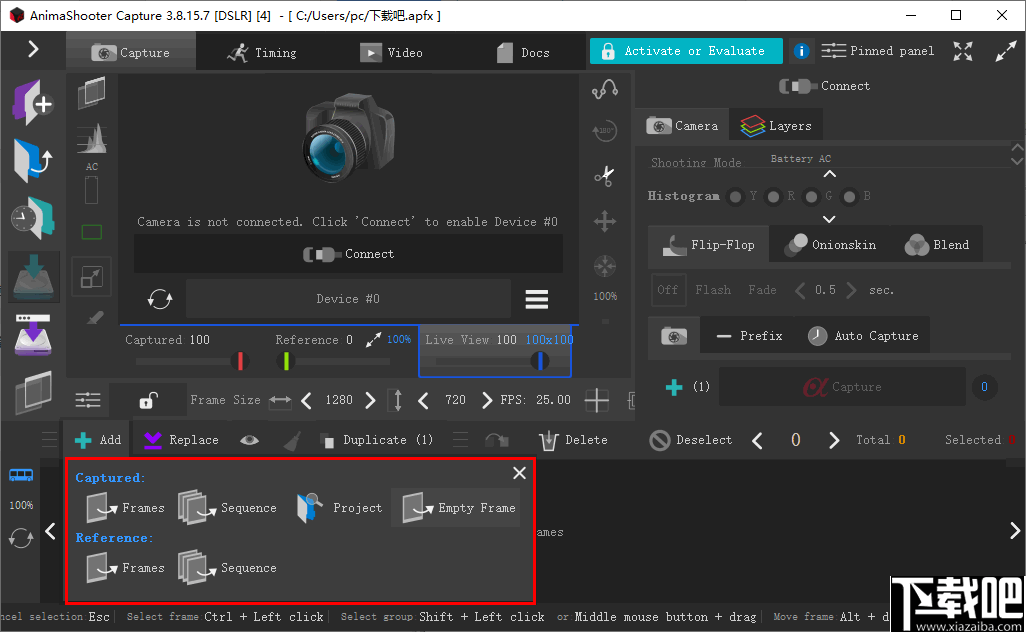Click the export purple drive icon

33,334
